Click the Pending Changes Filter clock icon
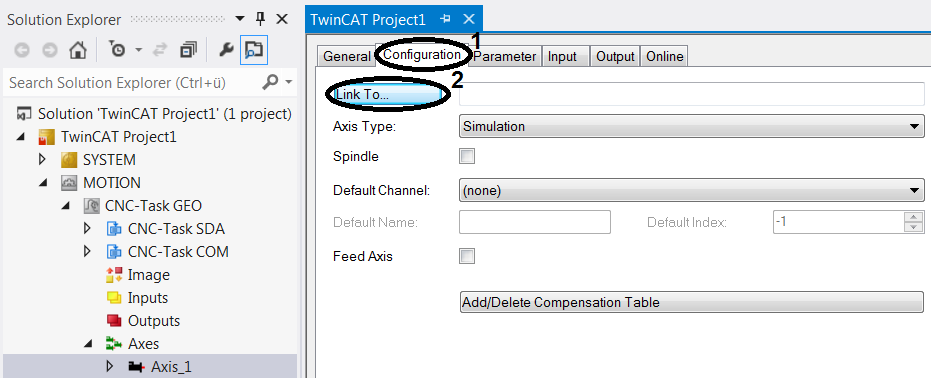The width and height of the screenshot is (931, 378). point(116,51)
